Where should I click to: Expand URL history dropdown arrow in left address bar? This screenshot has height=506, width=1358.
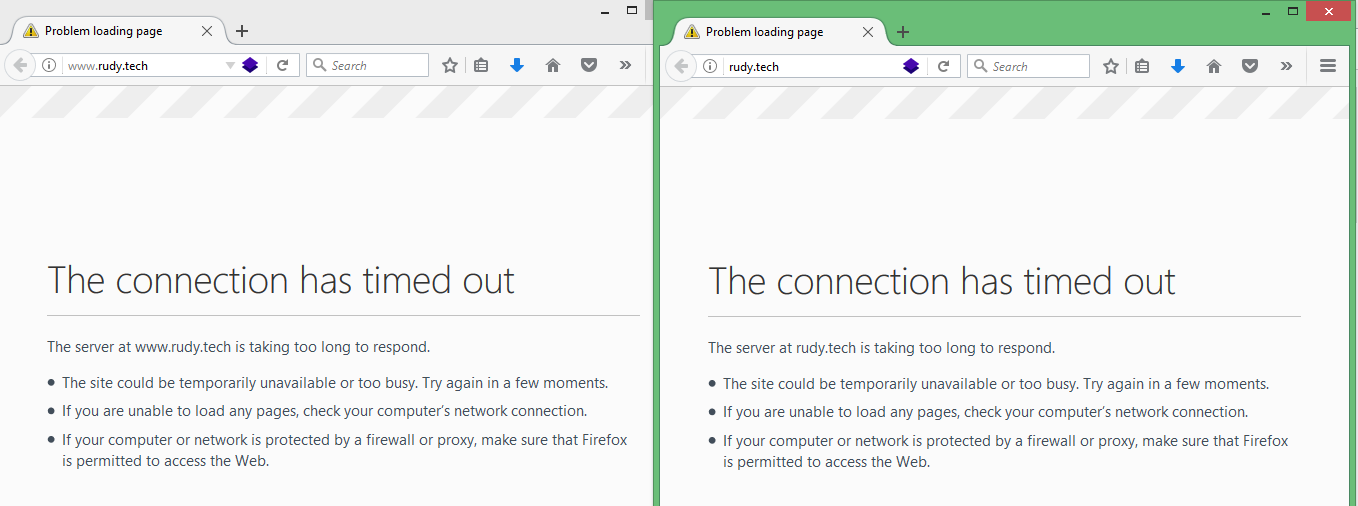coord(230,65)
